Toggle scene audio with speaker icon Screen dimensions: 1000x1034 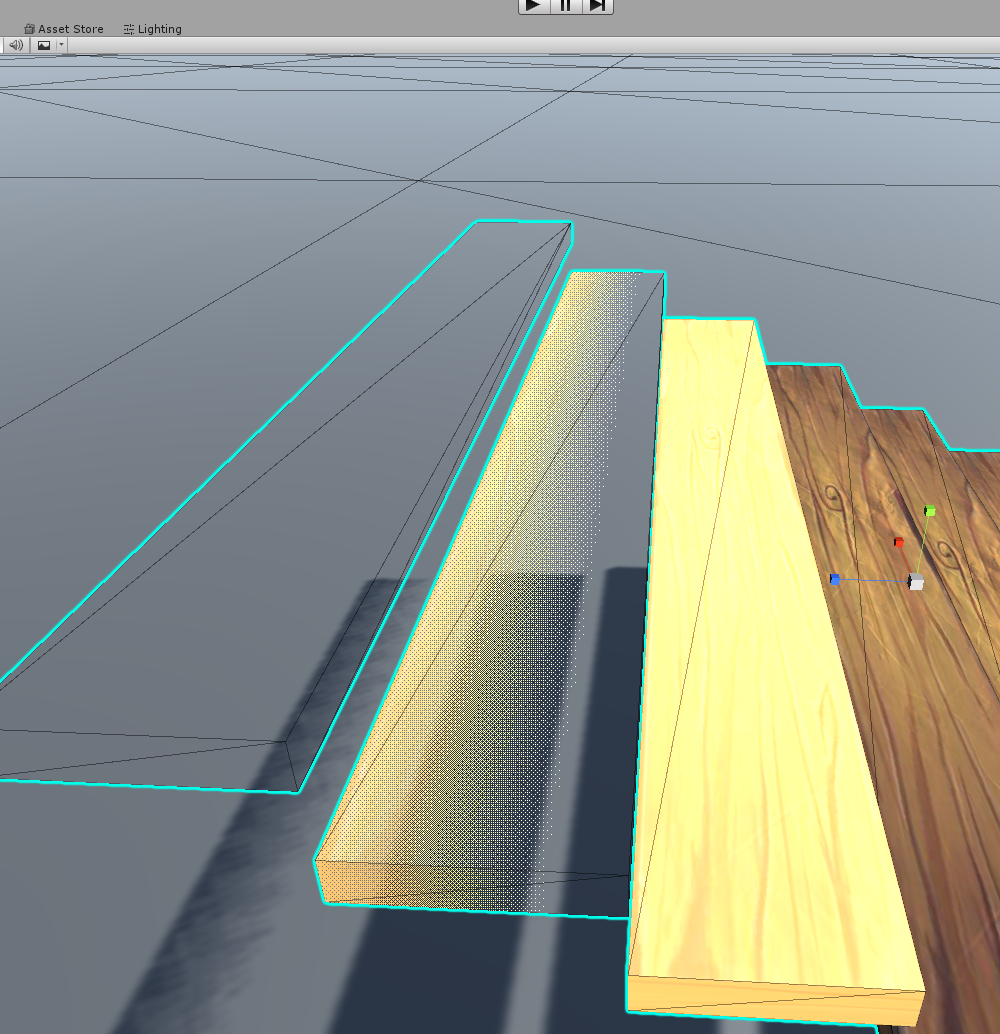click(16, 45)
